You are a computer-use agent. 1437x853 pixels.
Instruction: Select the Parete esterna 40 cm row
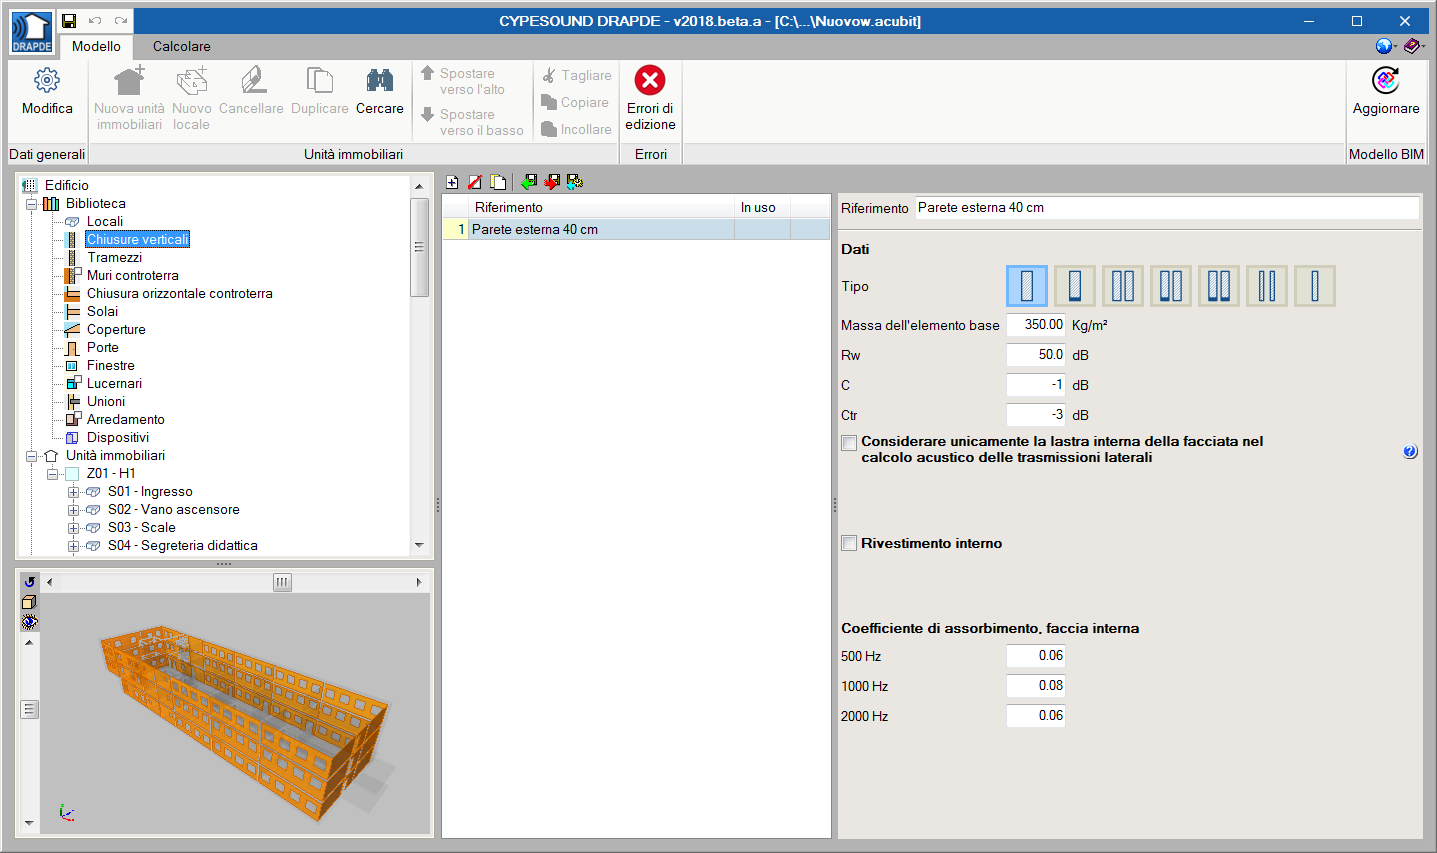click(x=636, y=230)
